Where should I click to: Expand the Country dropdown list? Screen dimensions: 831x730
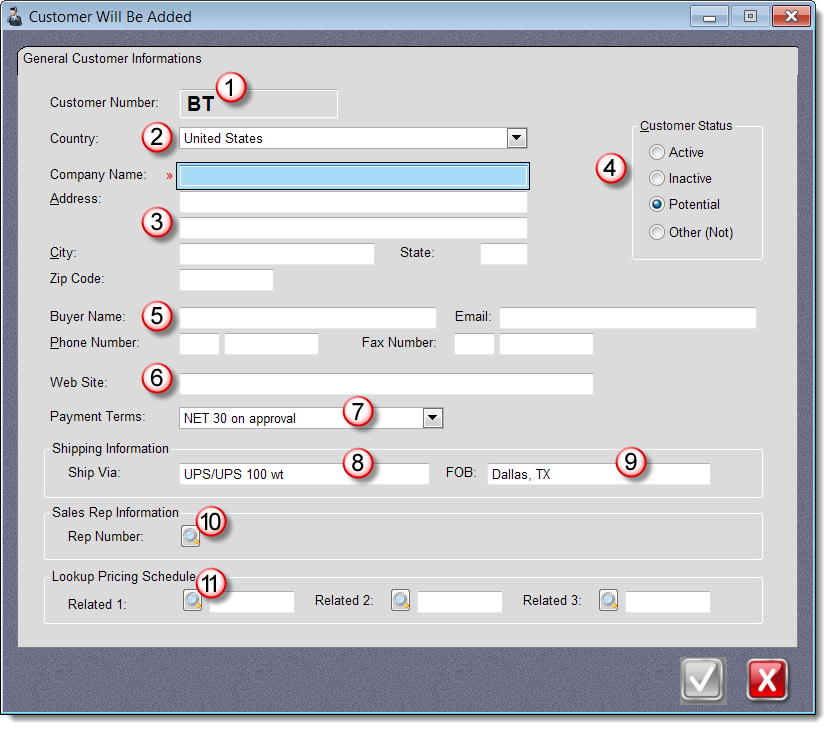point(516,138)
